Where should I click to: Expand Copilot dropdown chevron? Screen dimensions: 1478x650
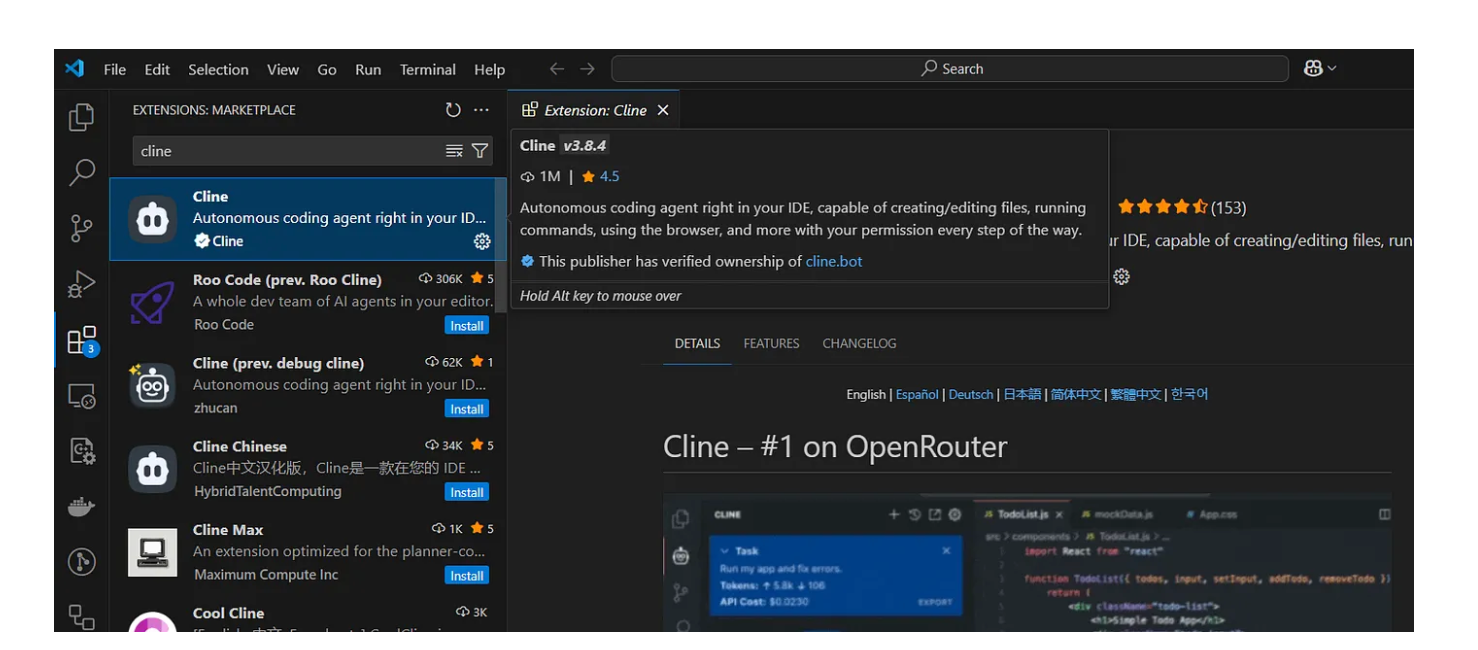[x=1332, y=68]
